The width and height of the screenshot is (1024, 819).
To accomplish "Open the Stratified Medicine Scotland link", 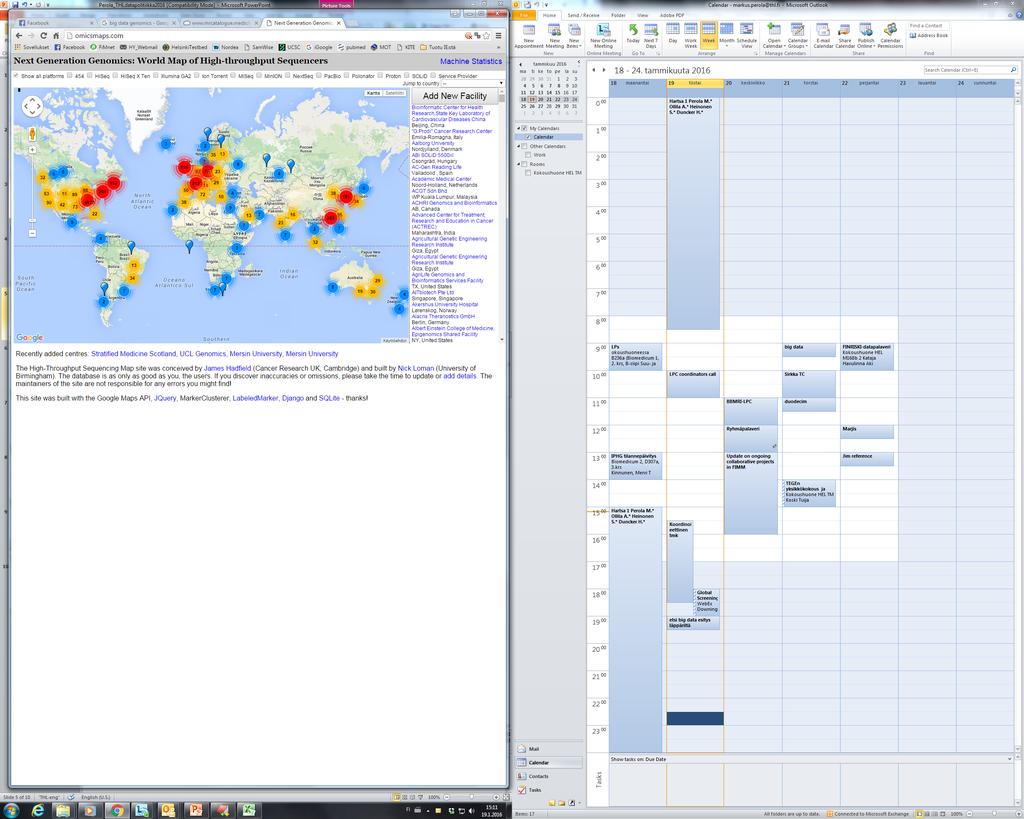I will point(133,354).
